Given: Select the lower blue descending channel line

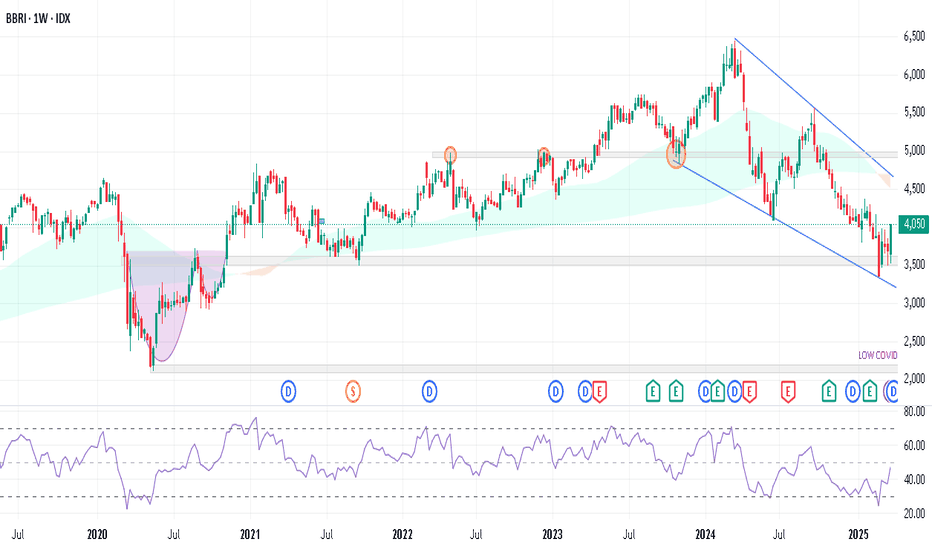Looking at the screenshot, I should point(785,226).
